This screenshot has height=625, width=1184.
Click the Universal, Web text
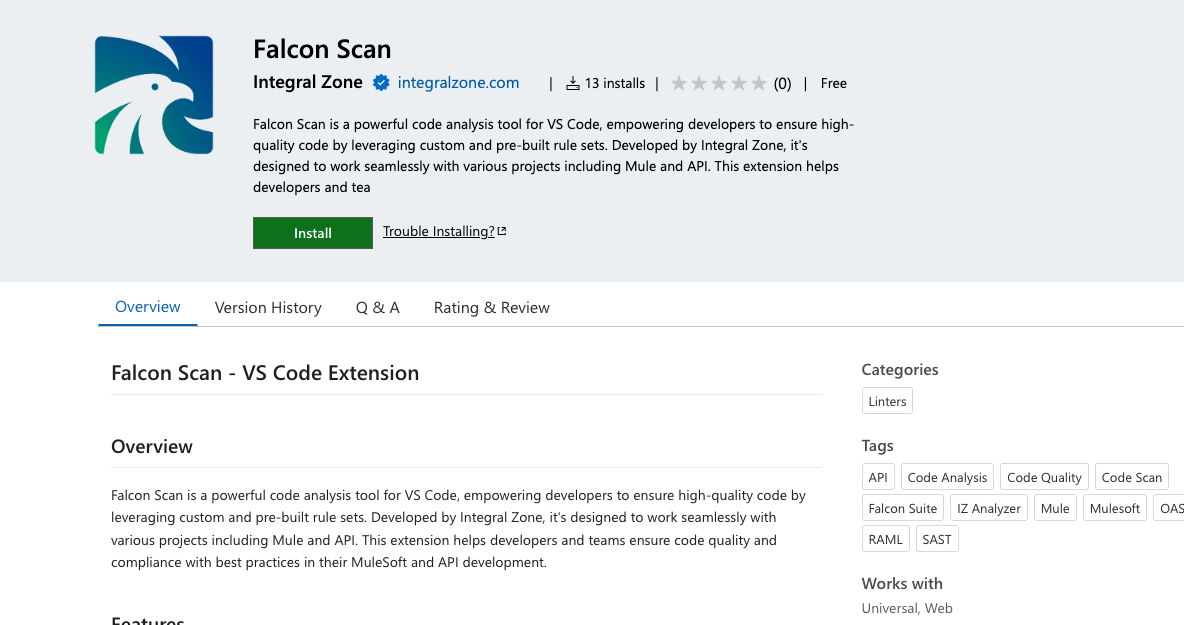point(907,608)
